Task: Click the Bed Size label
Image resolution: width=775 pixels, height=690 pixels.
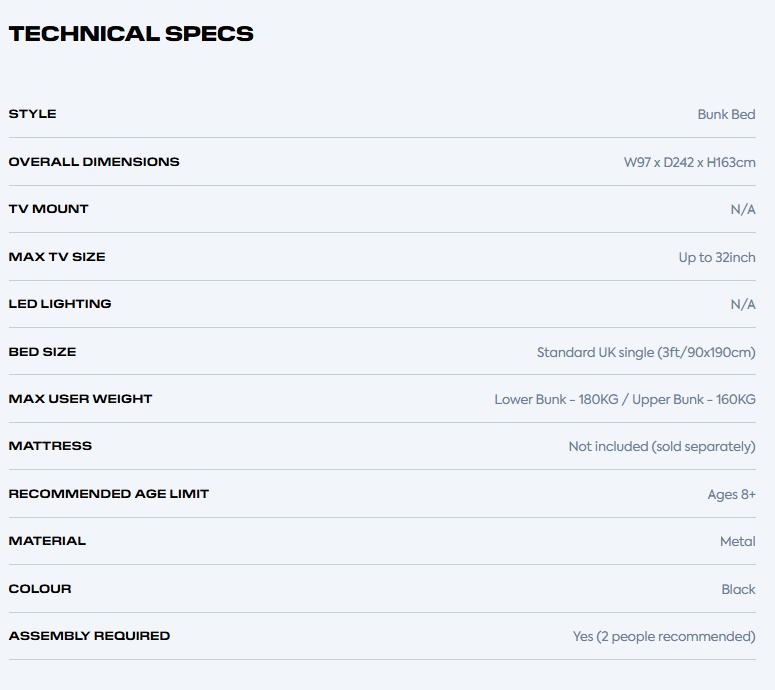Action: (42, 352)
